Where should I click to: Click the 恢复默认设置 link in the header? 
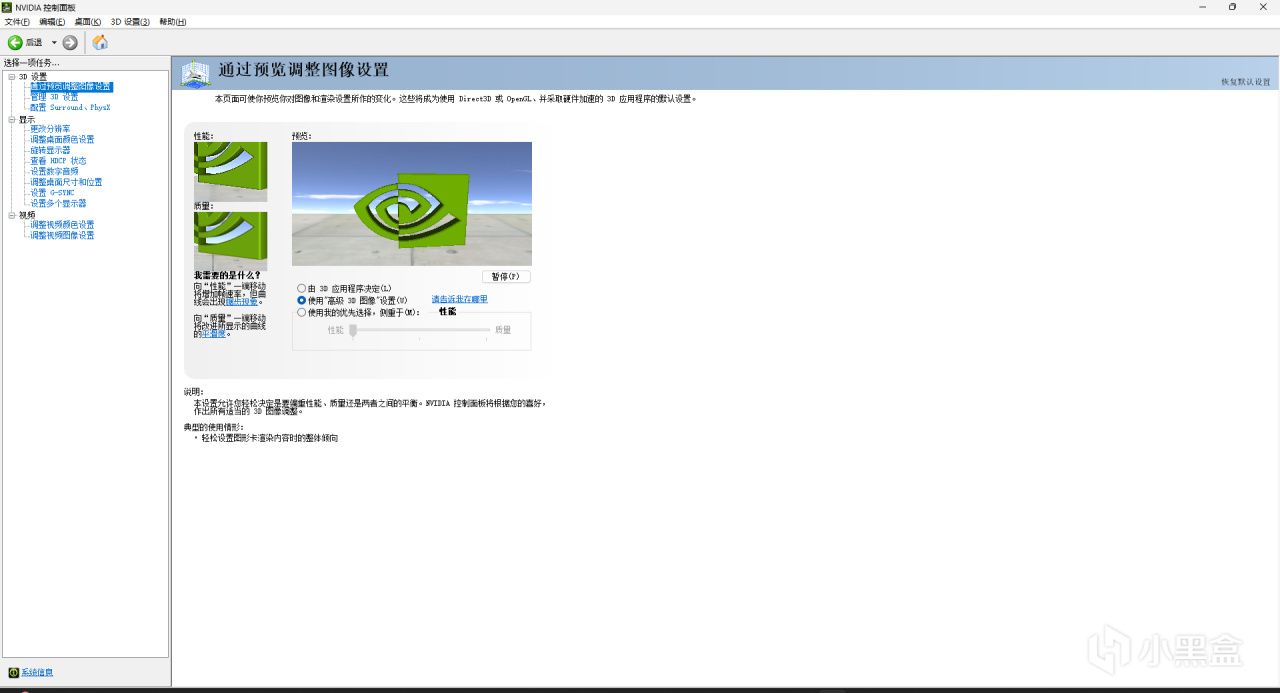(1246, 82)
